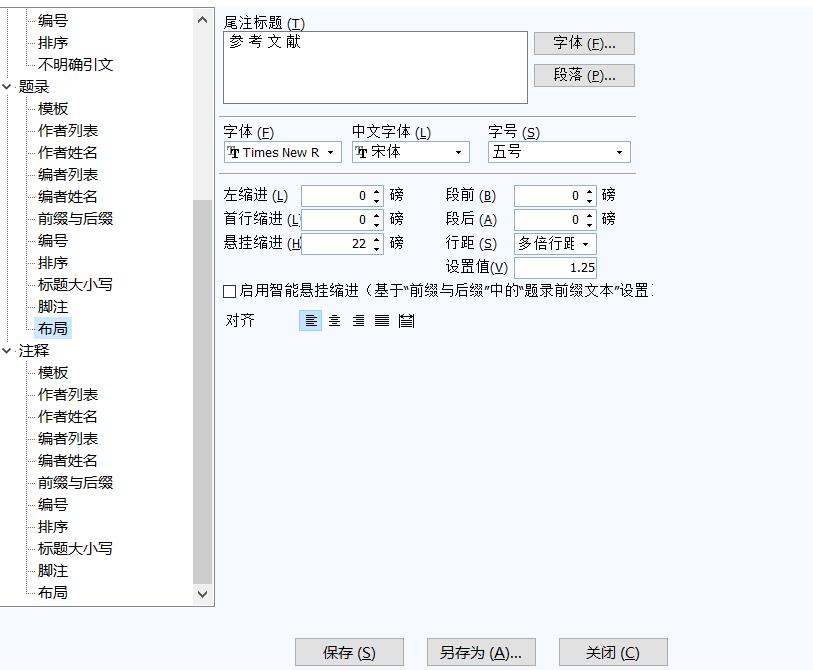The width and height of the screenshot is (813, 670).
Task: Click the 悬挂缩进 field showing 22
Action: point(336,243)
